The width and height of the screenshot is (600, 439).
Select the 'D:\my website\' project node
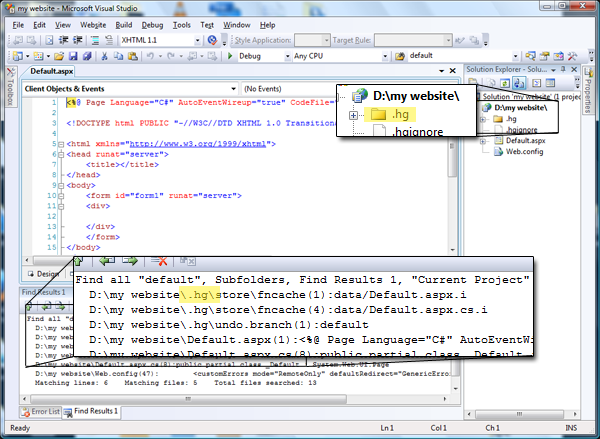[x=520, y=108]
